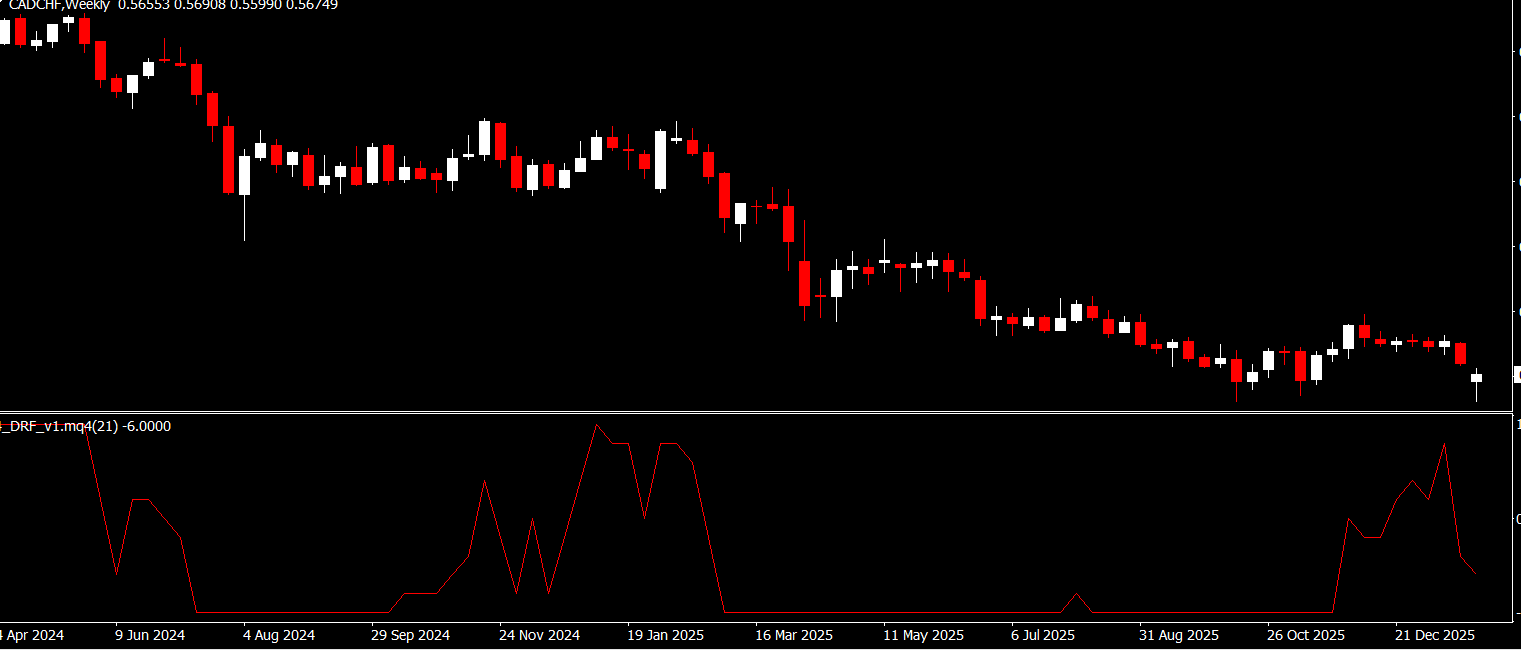Select the 4 Aug 2024 date label
The image size is (1521, 650).
[x=279, y=635]
